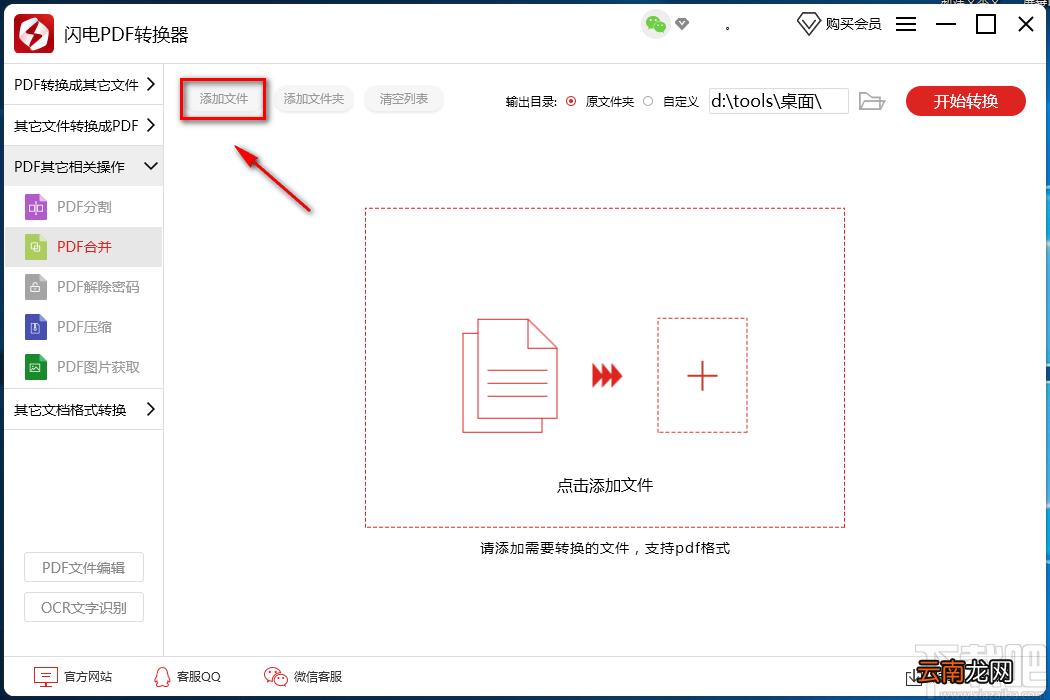The height and width of the screenshot is (700, 1050).
Task: Click the 客服QQ penguin icon
Action: pos(162,677)
